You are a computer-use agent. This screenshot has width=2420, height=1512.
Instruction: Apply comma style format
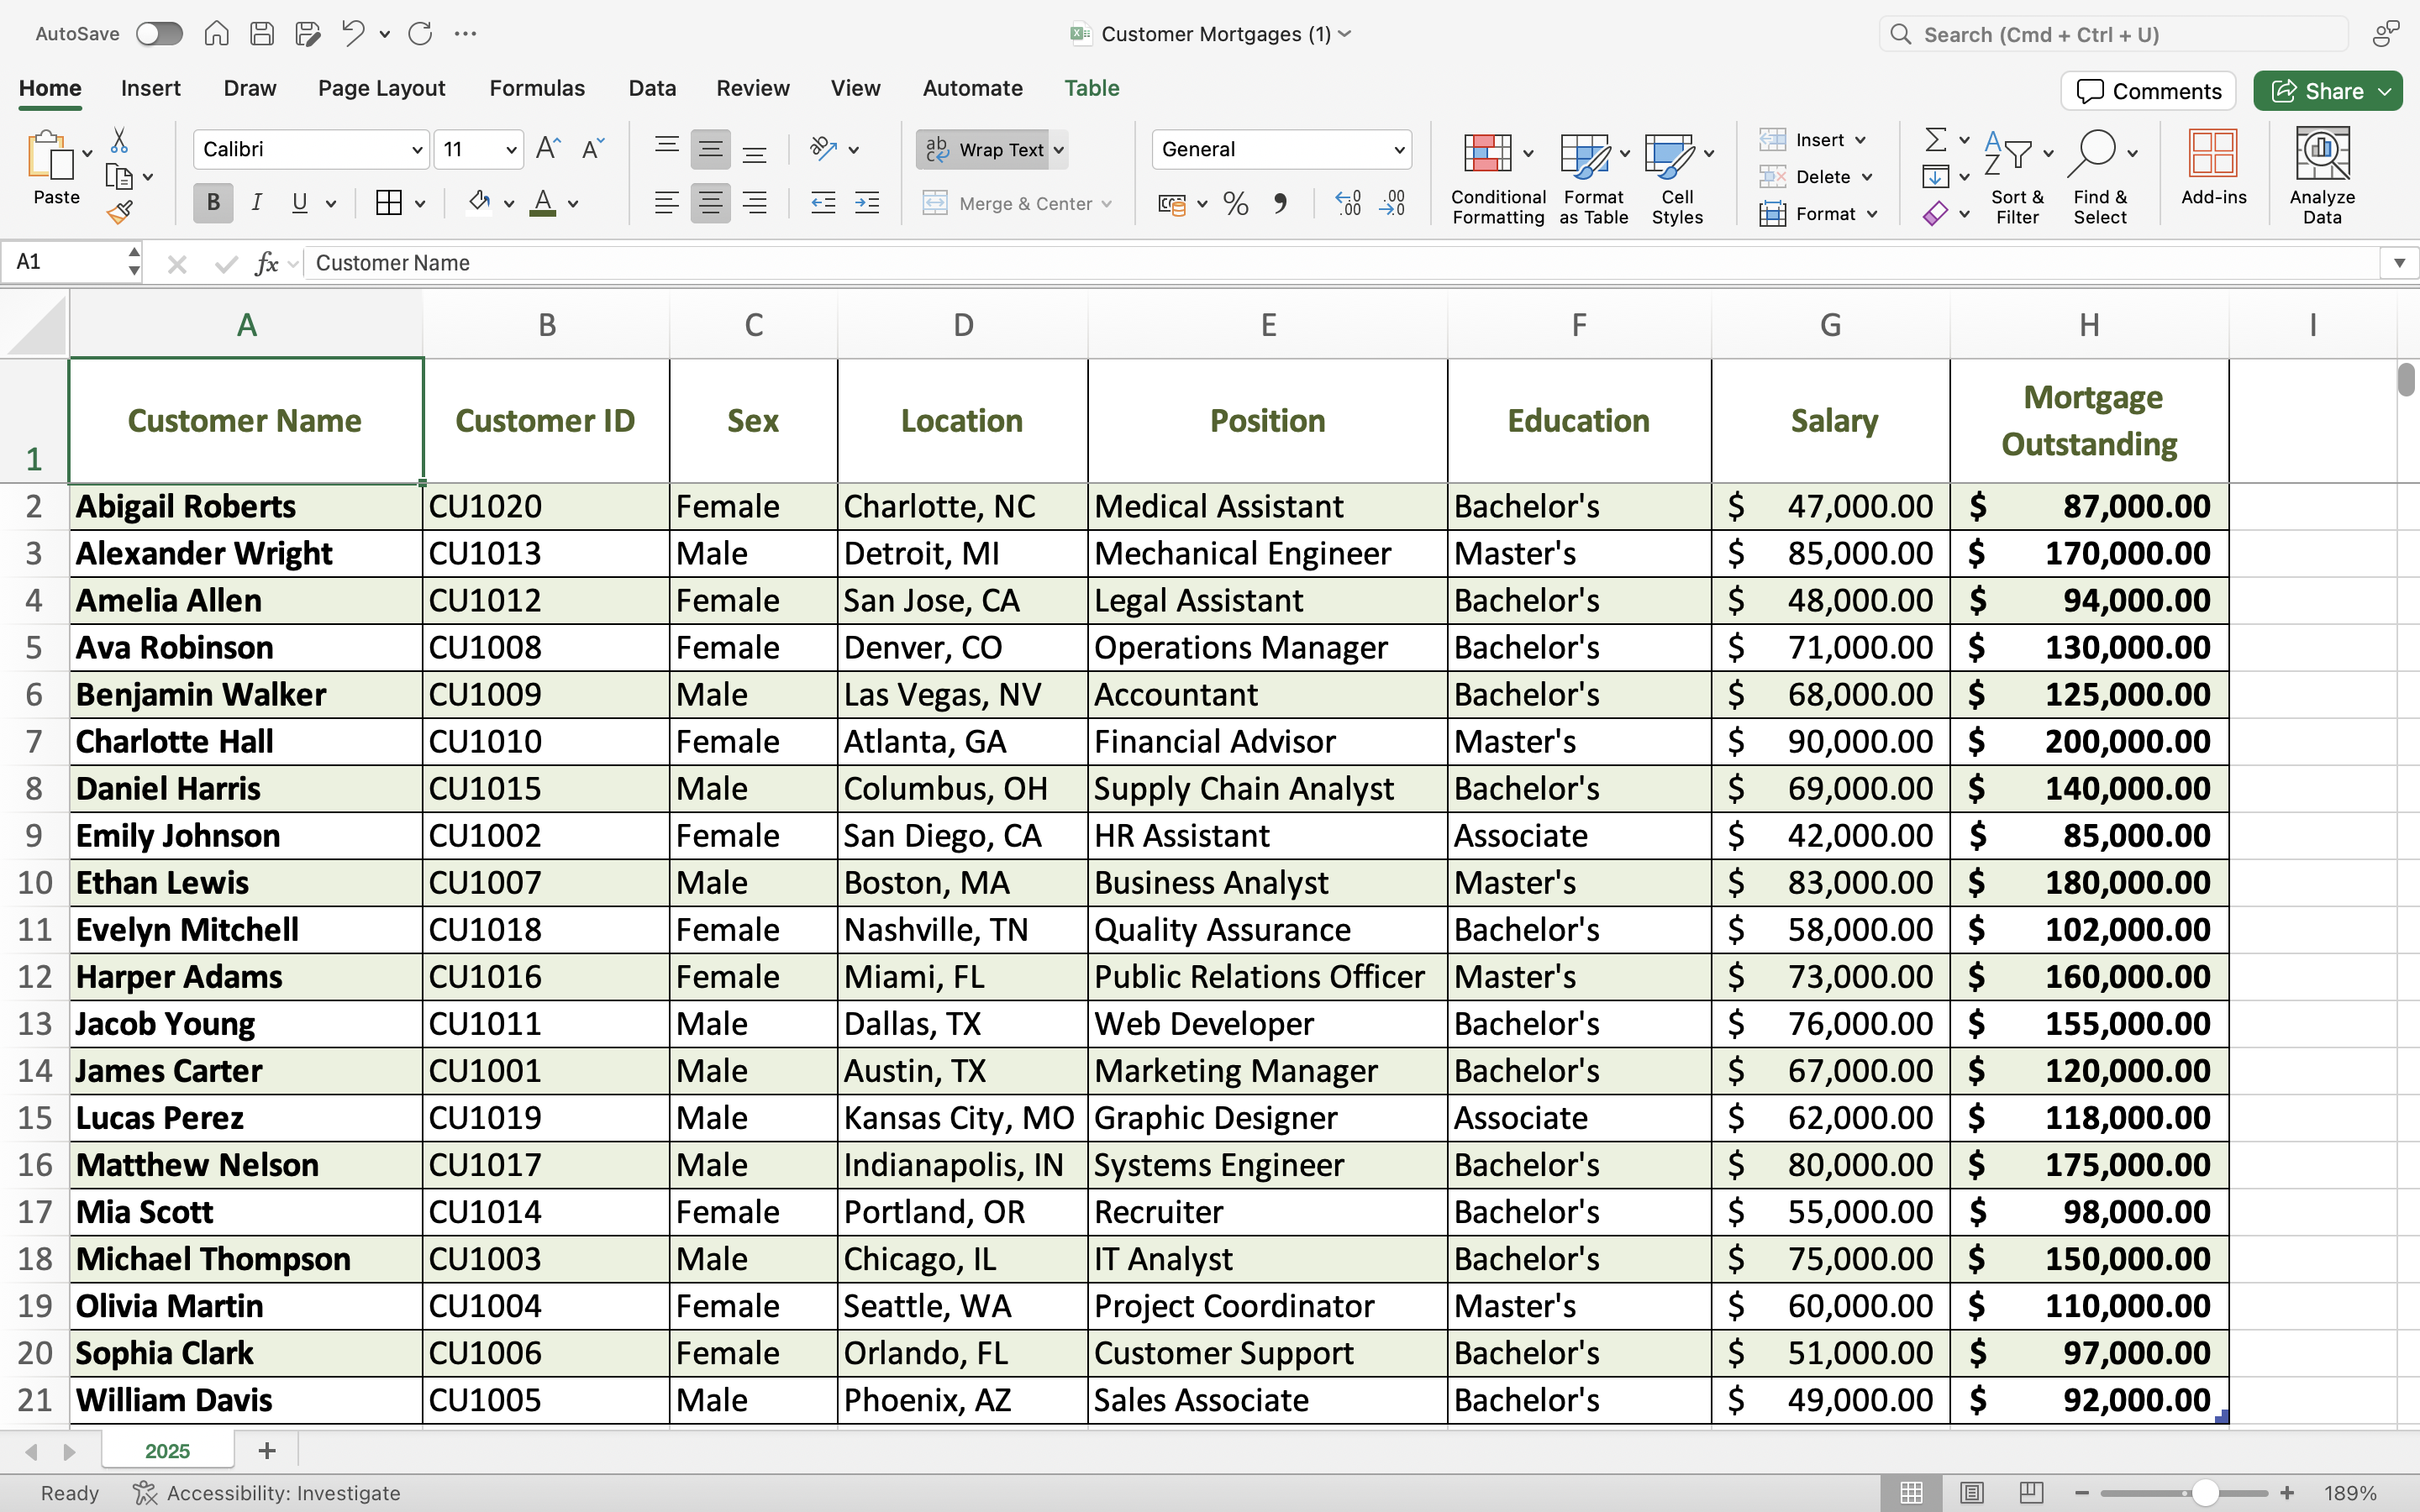click(x=1281, y=204)
